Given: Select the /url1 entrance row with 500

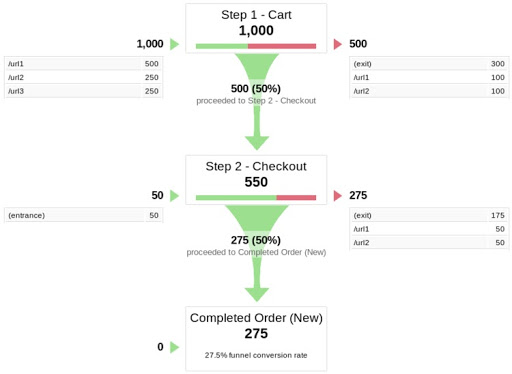Looking at the screenshot, I should [83, 64].
